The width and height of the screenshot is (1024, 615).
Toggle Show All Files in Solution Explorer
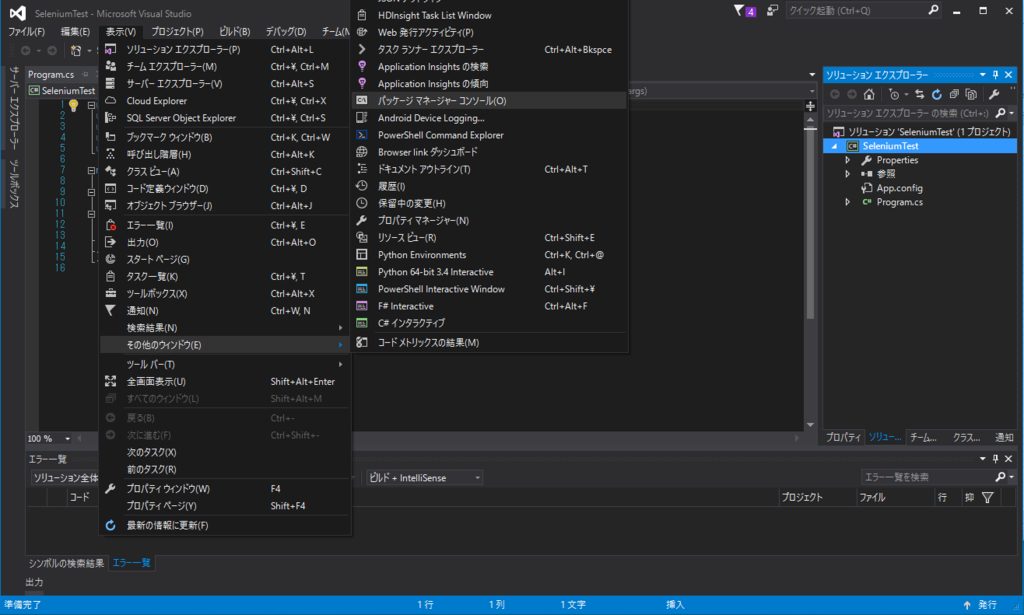point(971,95)
